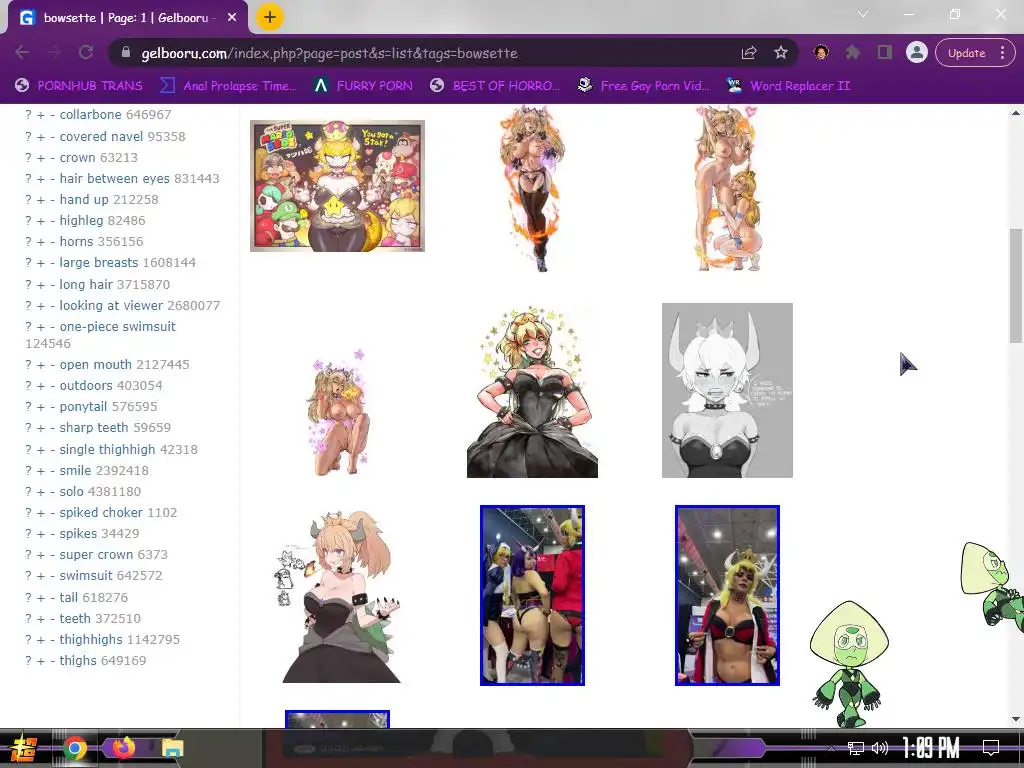This screenshot has height=768, width=1024.
Task: Open the open mouth tag
Action: (95, 364)
